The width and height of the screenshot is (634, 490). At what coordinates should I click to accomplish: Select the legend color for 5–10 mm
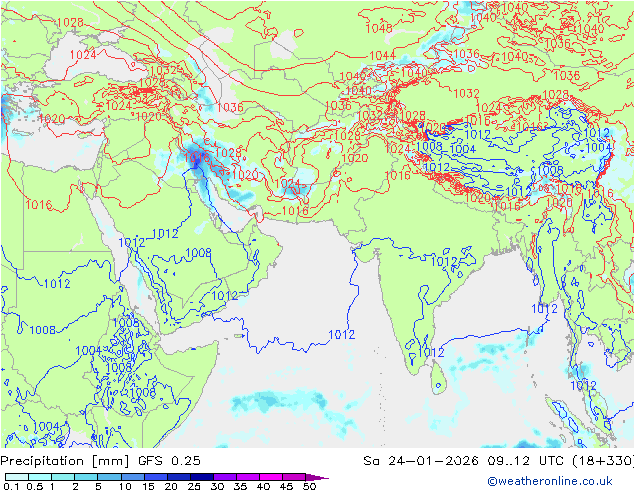(109, 477)
